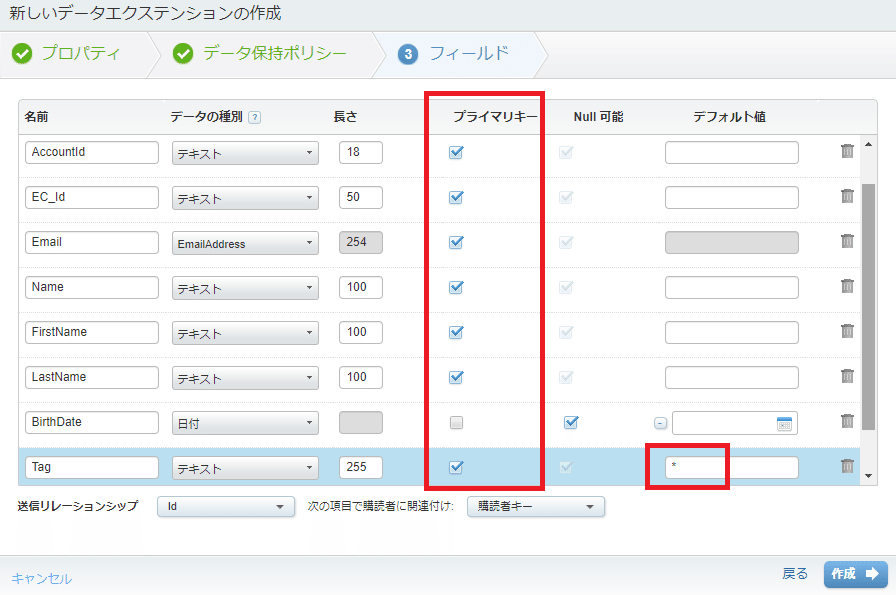Screen dimensions: 896x595
Task: Click the AccountId default value field
Action: click(x=731, y=153)
